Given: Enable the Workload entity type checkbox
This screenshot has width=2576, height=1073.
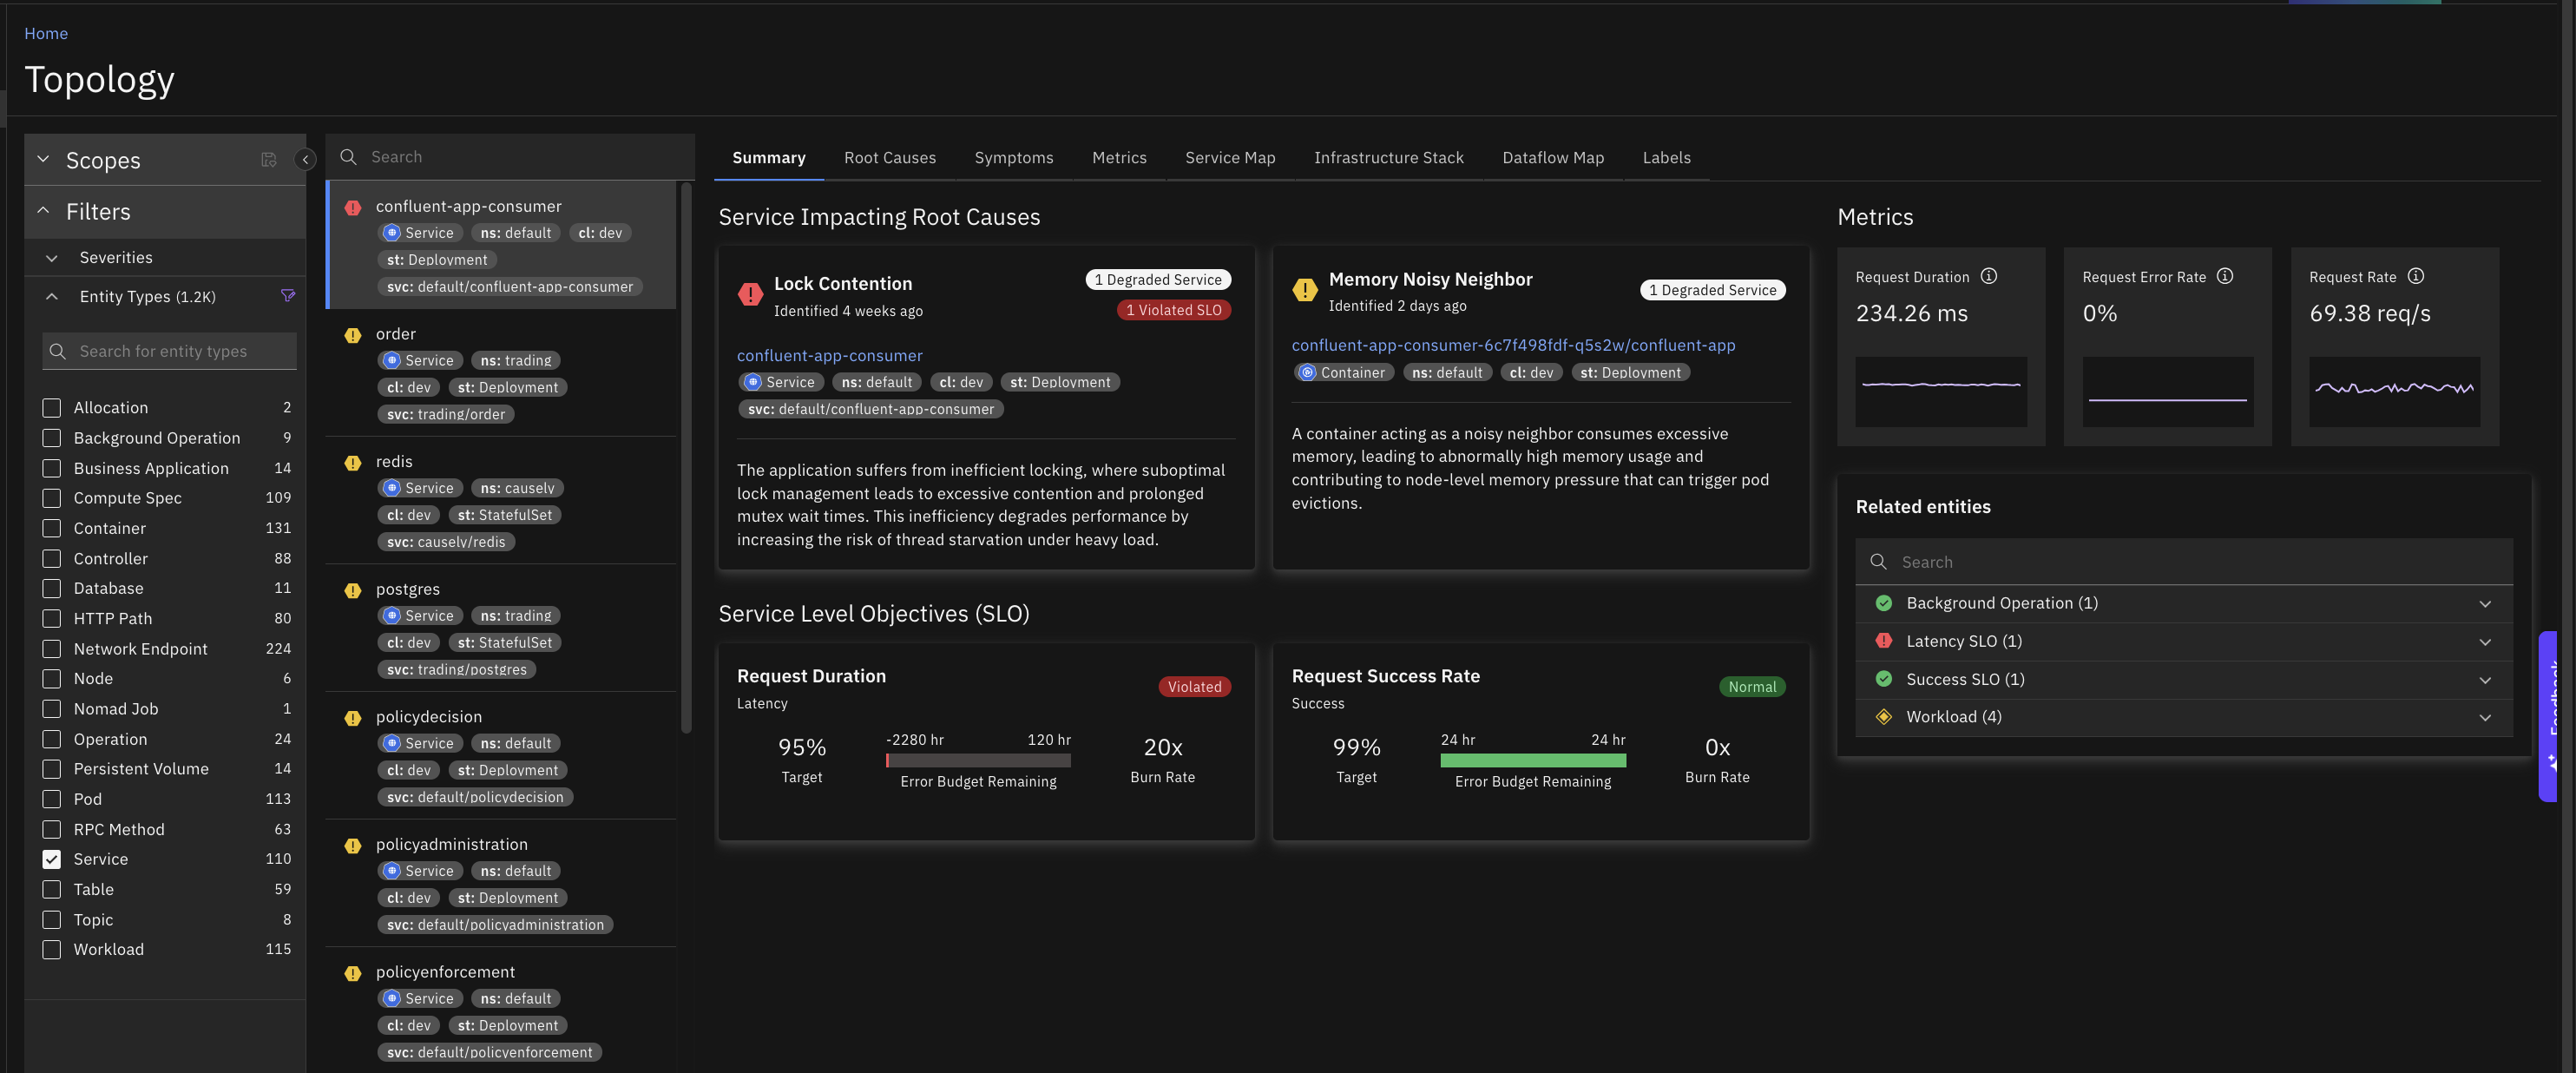Looking at the screenshot, I should 52,949.
